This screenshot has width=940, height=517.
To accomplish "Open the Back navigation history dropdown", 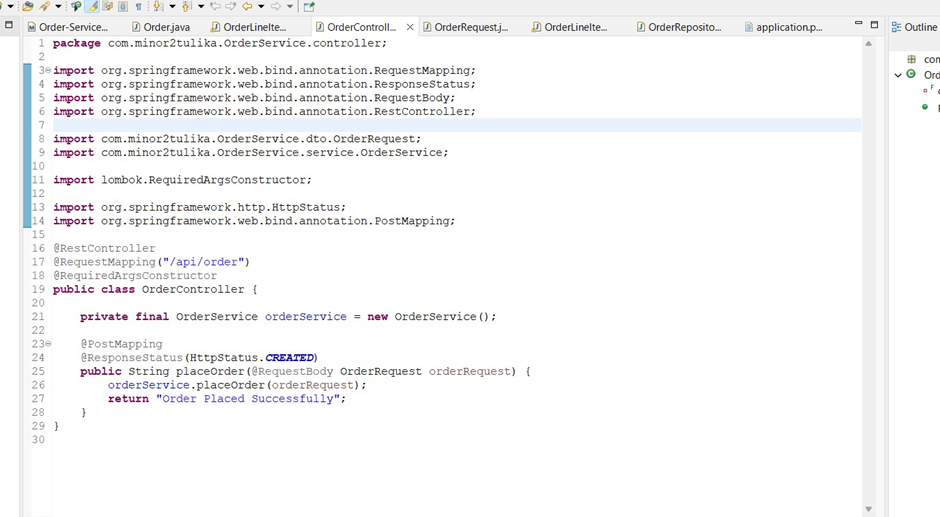I will click(261, 7).
